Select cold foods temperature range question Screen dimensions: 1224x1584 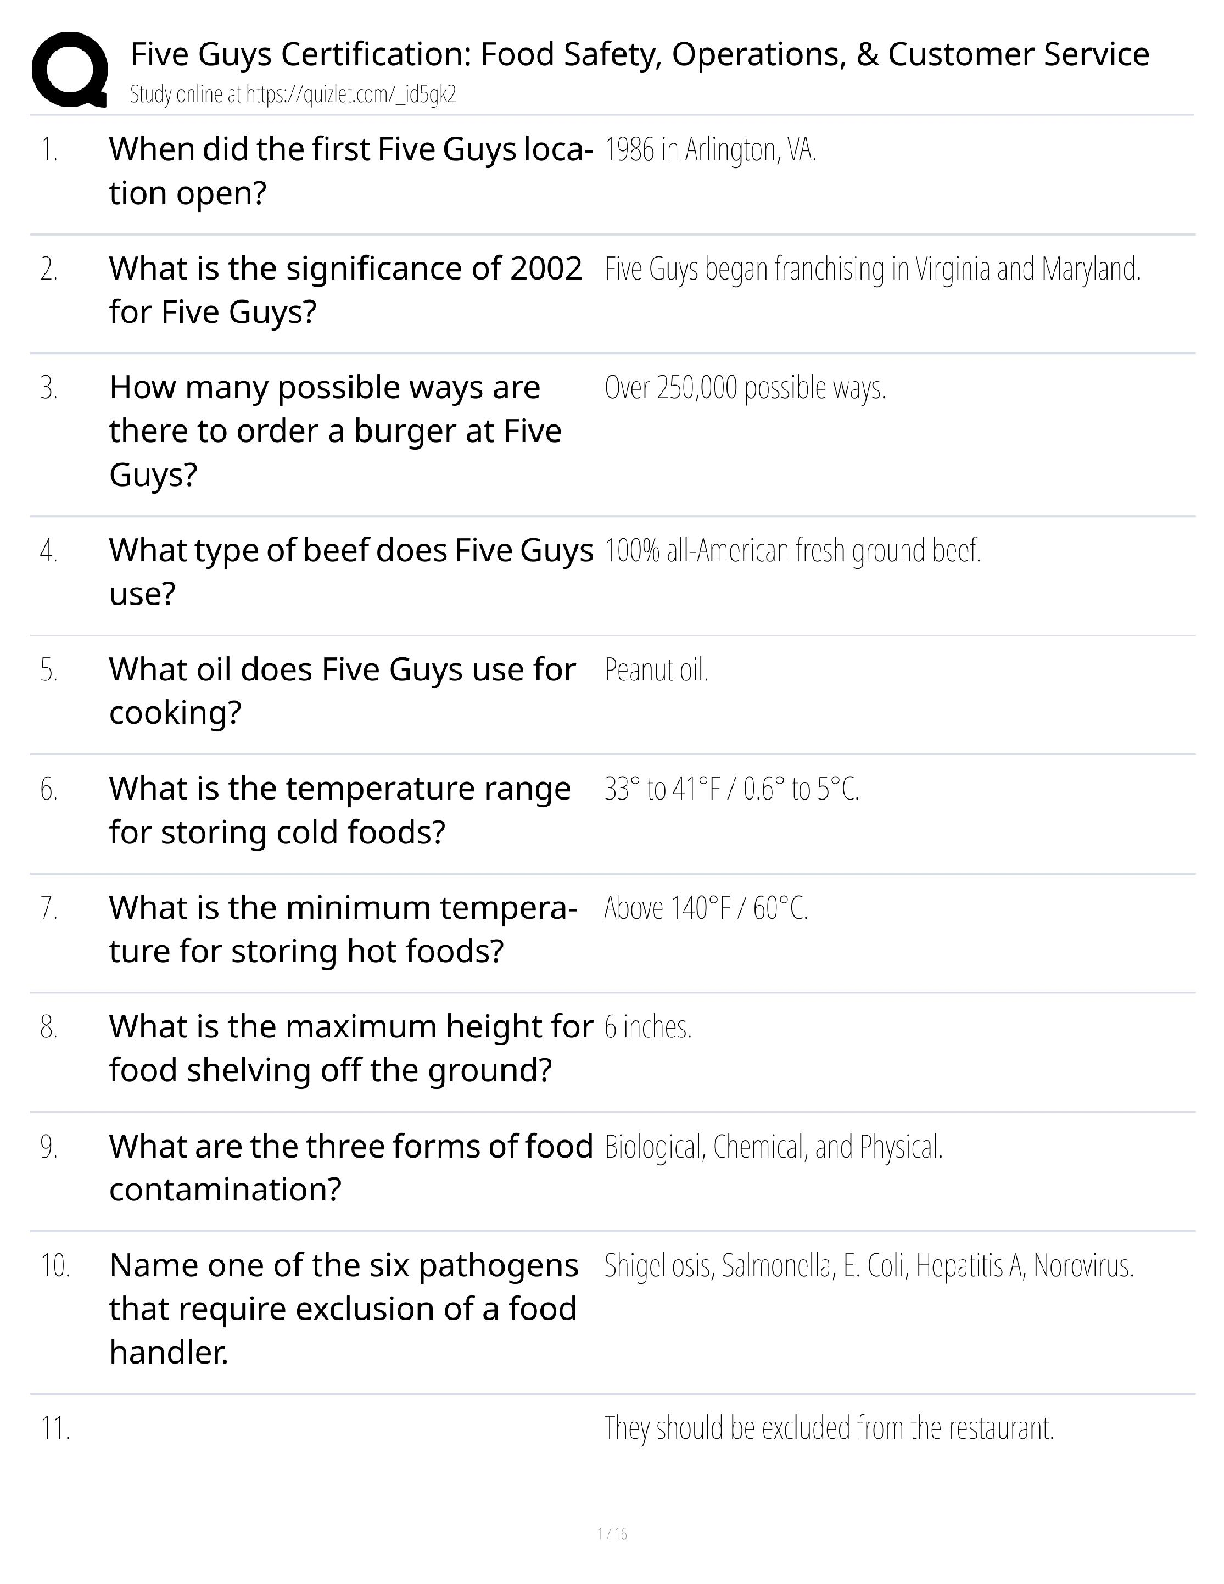[x=340, y=810]
